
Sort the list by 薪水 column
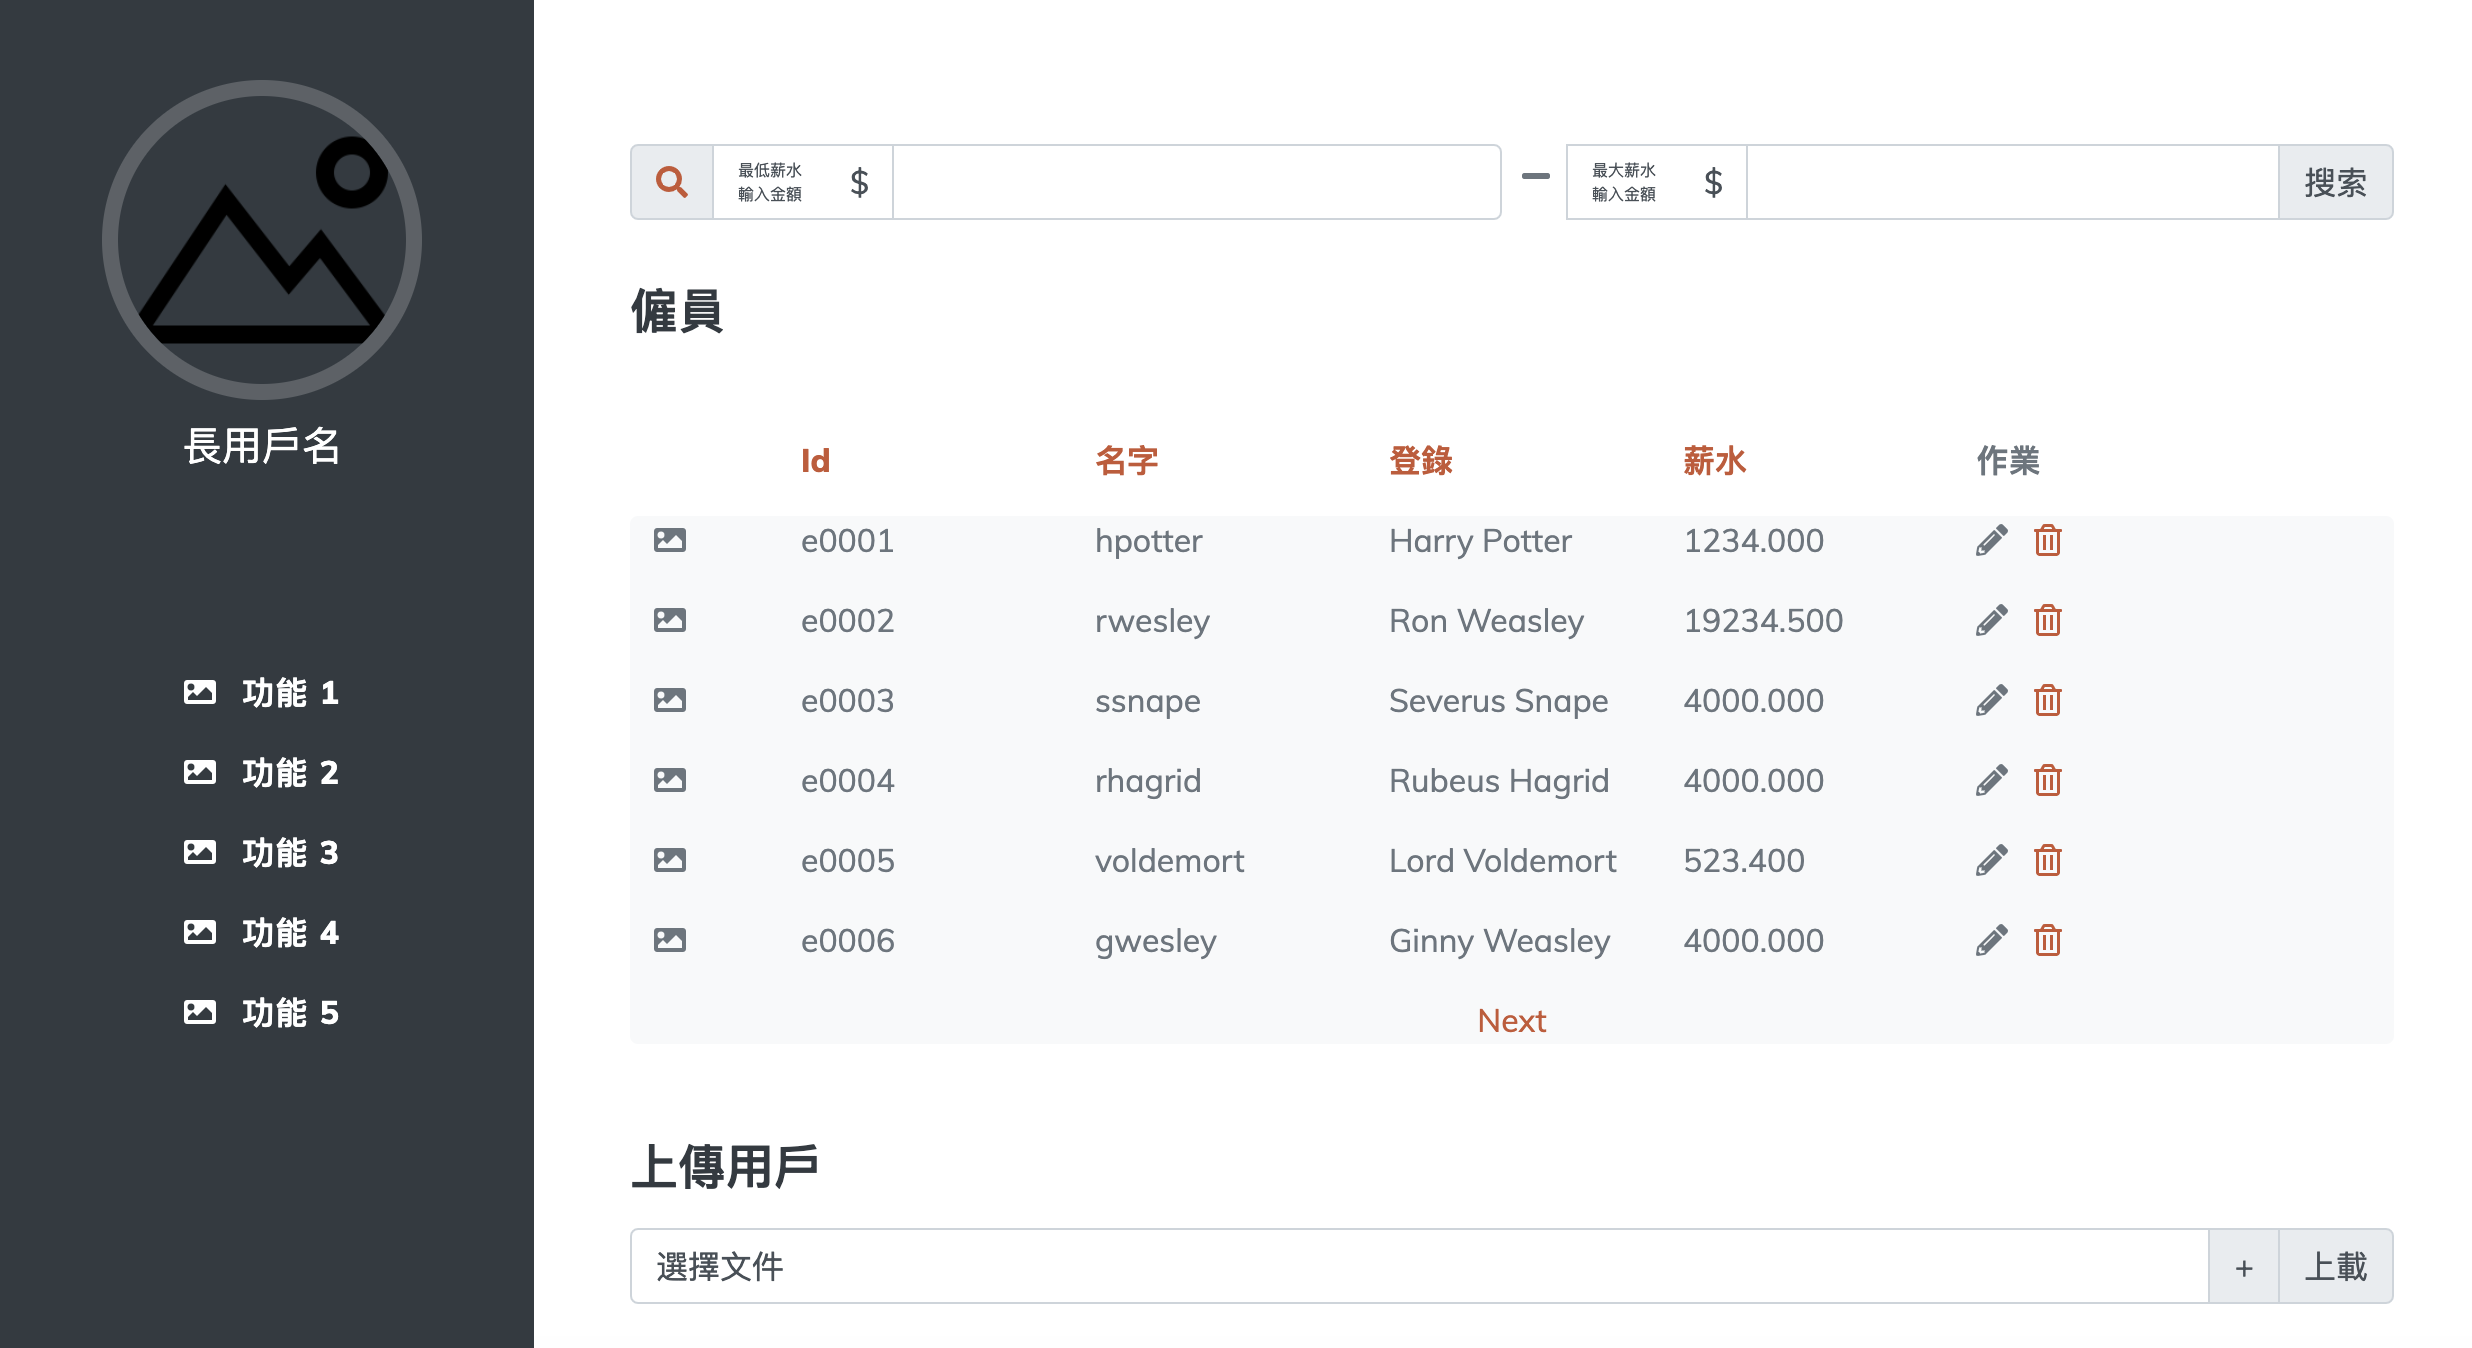1714,461
